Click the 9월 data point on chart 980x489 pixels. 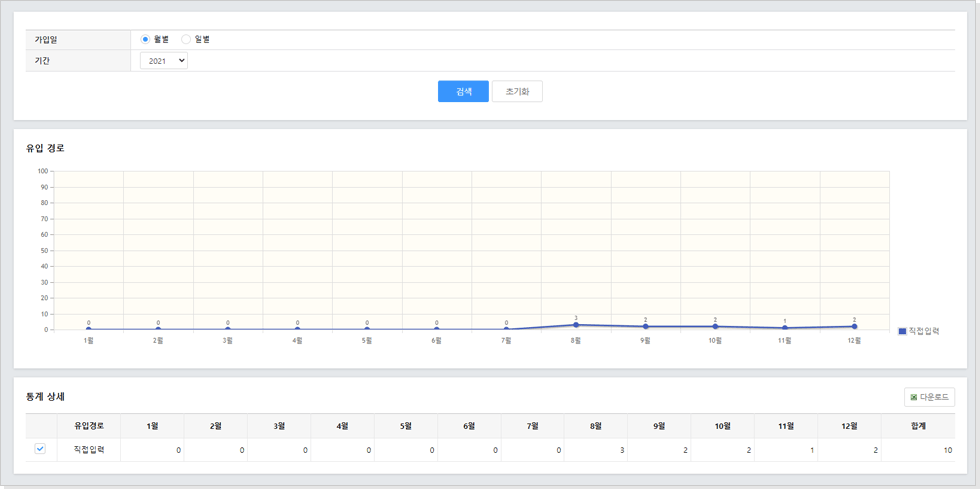[646, 326]
